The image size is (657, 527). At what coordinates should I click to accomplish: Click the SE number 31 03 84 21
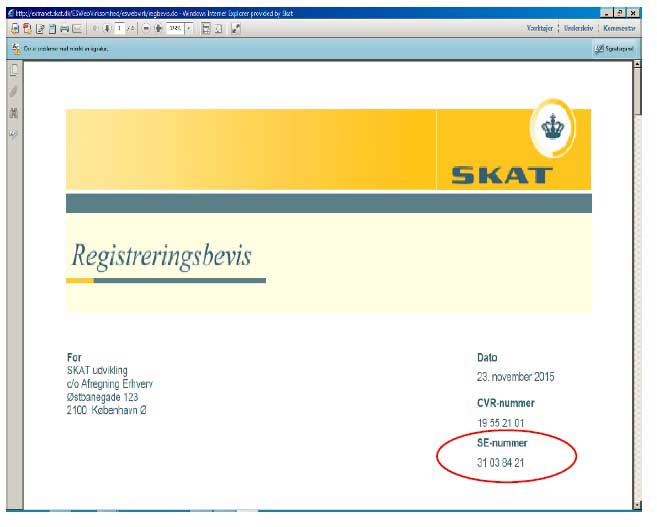(500, 462)
